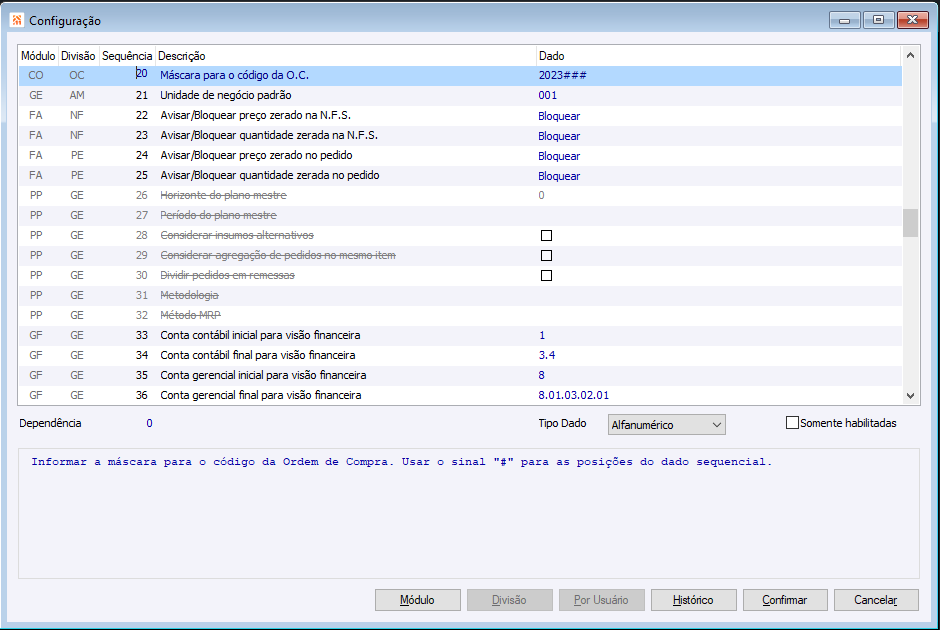Select 'Conta gerencial final para visão financeira'
The width and height of the screenshot is (940, 630).
tap(460, 395)
